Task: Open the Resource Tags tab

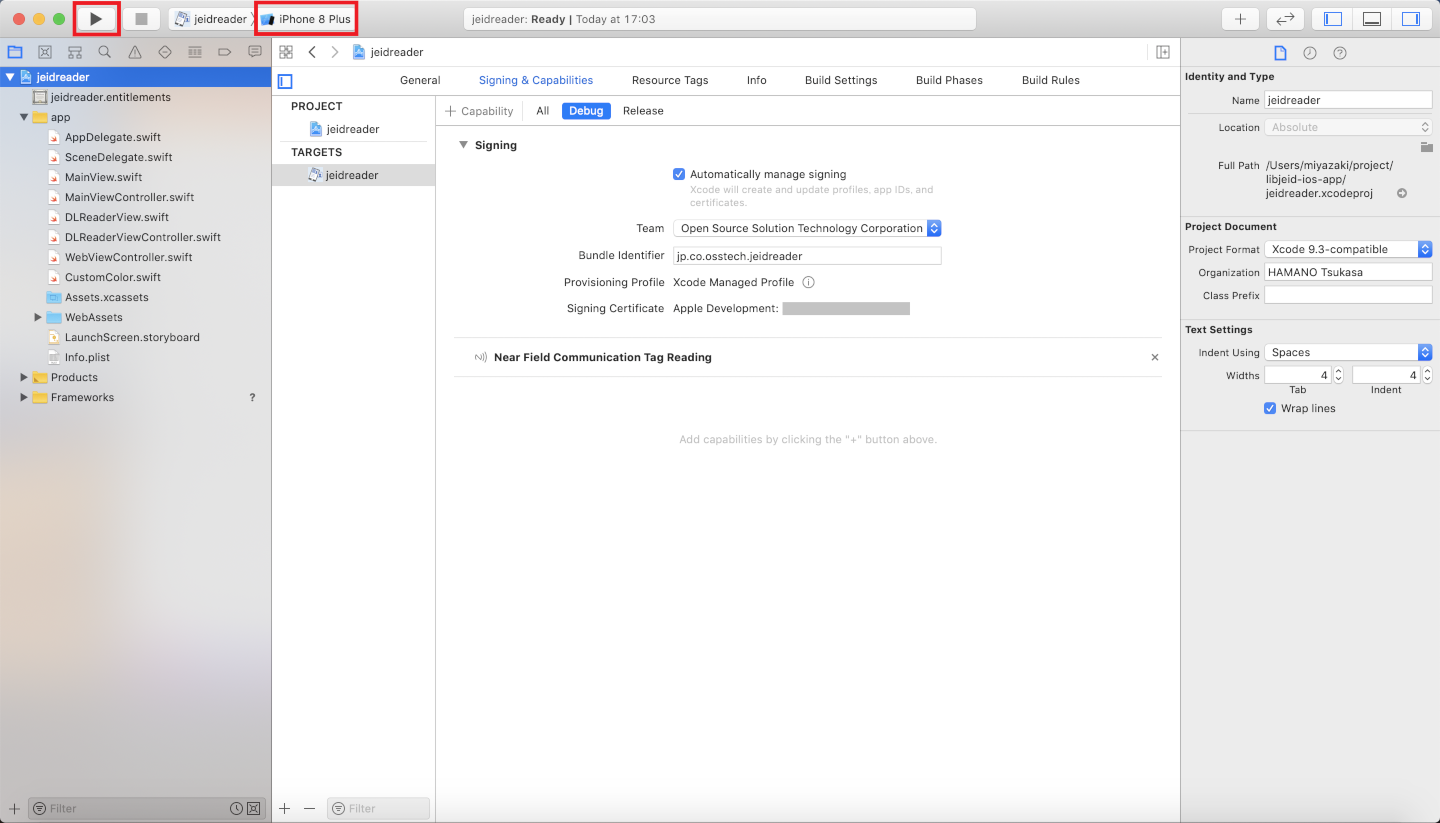Action: coord(670,80)
